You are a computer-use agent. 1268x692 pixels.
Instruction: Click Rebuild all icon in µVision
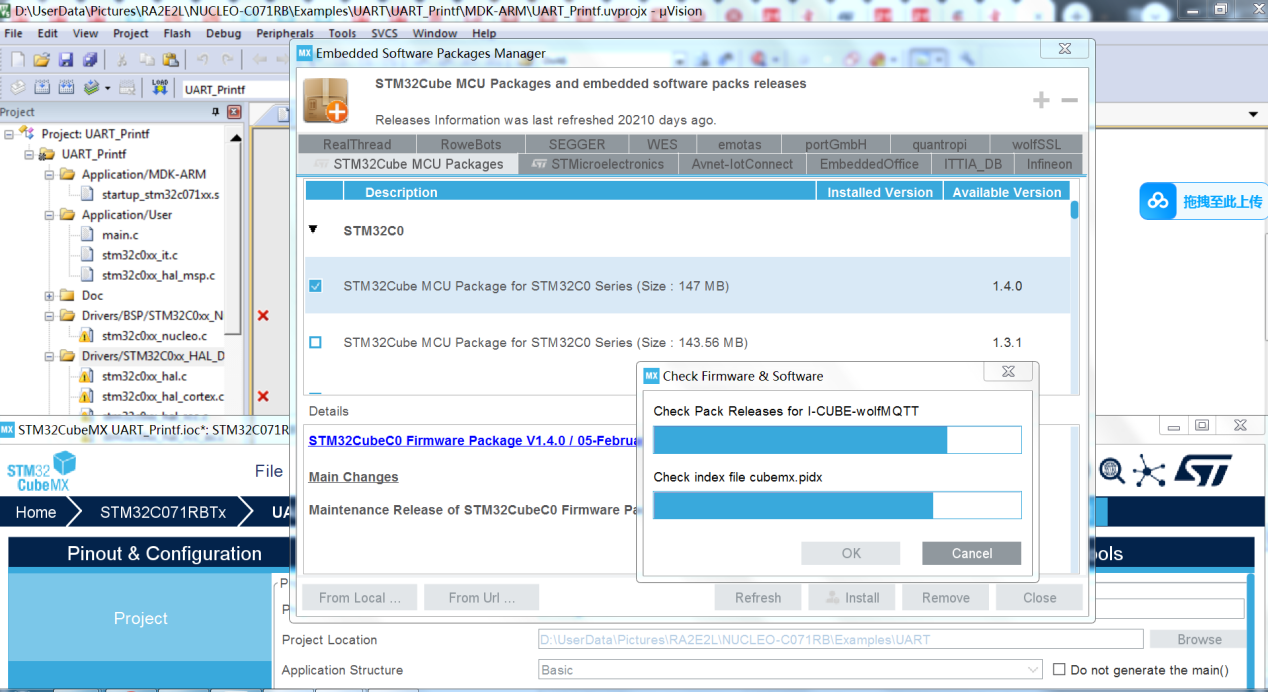tap(66, 88)
